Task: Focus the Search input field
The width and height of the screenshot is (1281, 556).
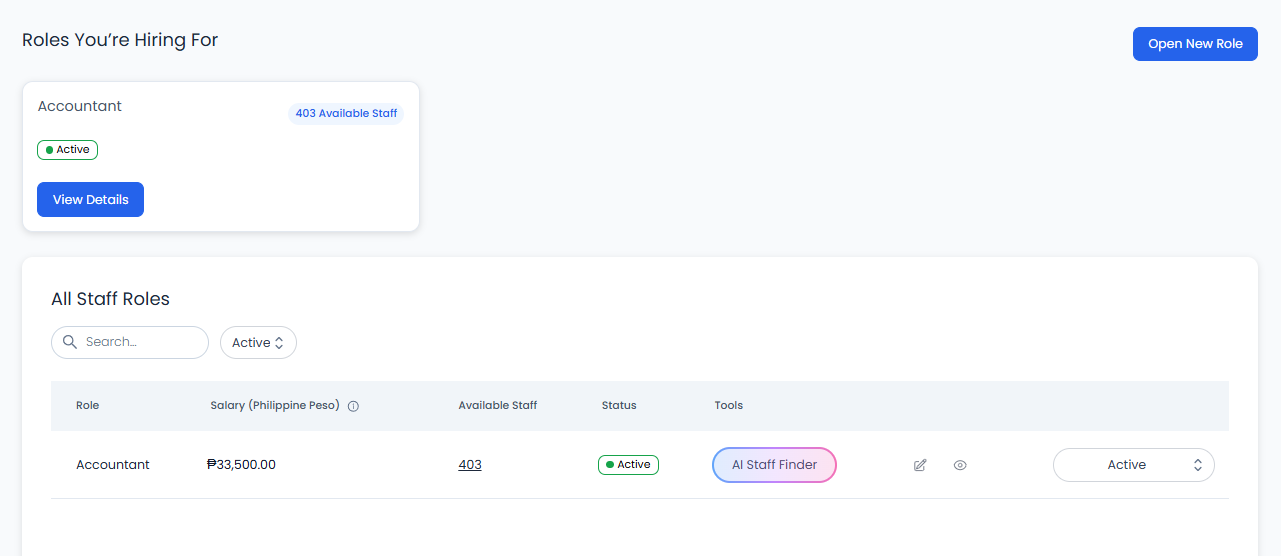Action: point(140,342)
